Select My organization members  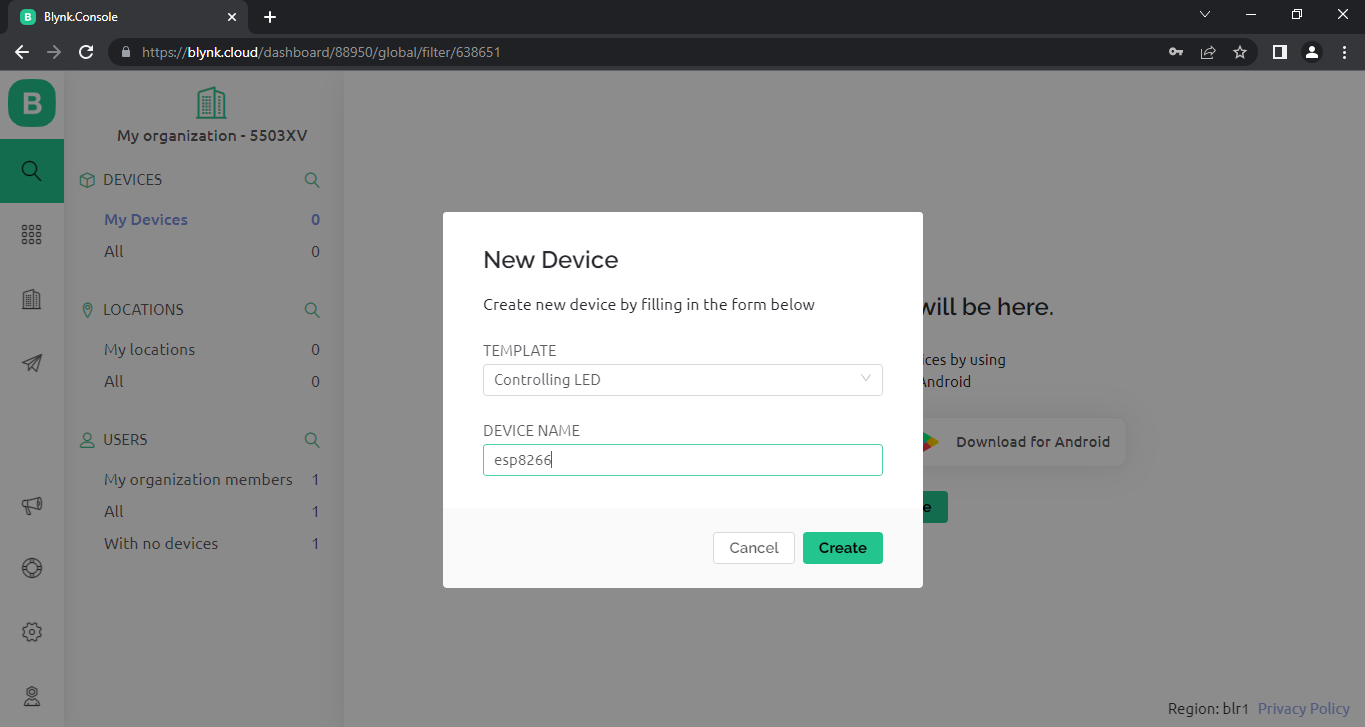[x=198, y=480]
